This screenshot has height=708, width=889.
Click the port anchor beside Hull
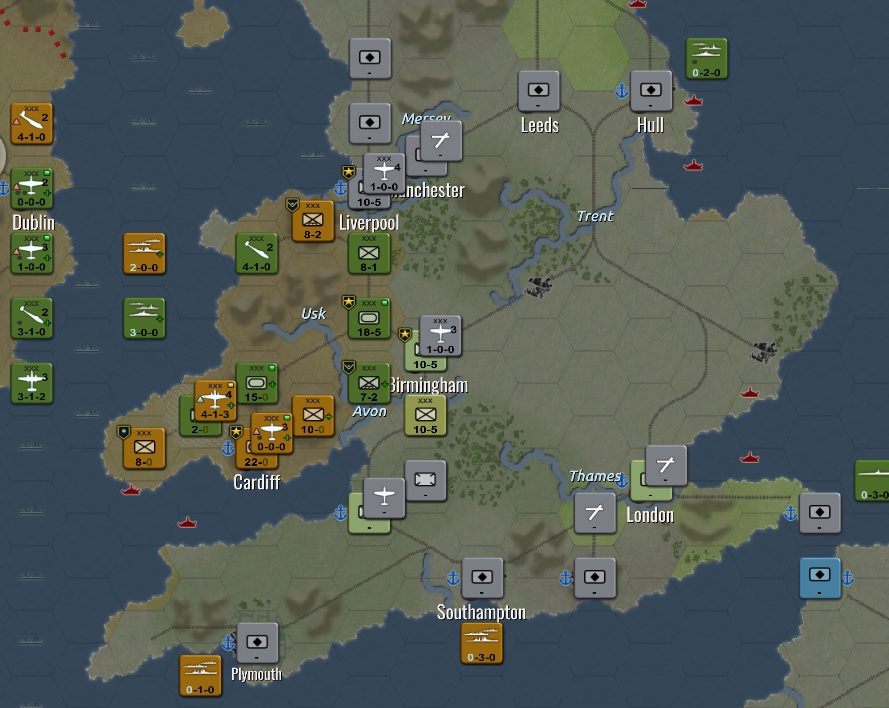click(622, 91)
